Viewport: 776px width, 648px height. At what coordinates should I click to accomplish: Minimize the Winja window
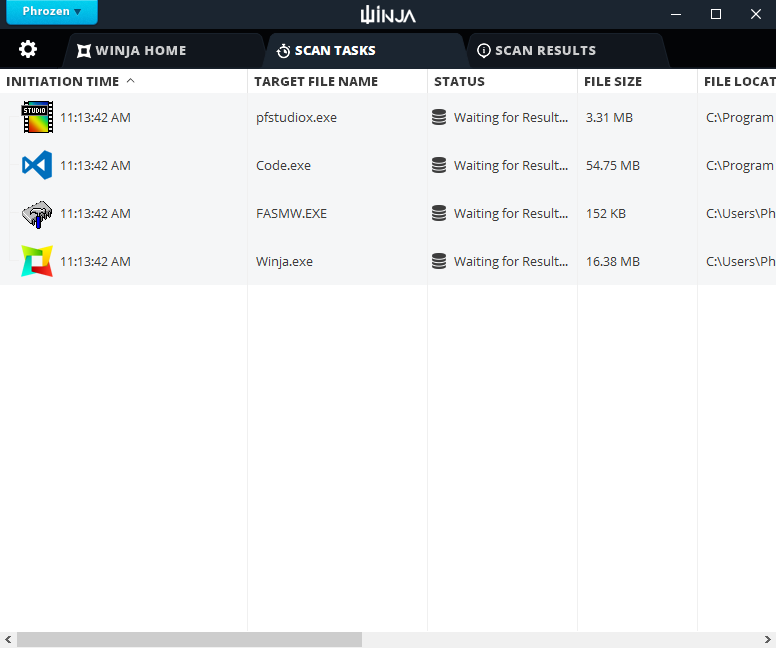[x=676, y=14]
